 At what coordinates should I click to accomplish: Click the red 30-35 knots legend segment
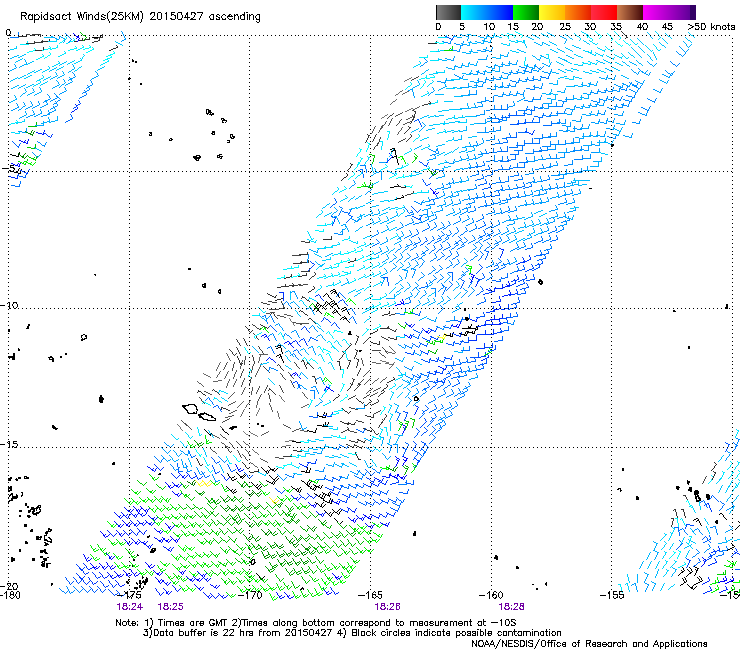pos(604,12)
